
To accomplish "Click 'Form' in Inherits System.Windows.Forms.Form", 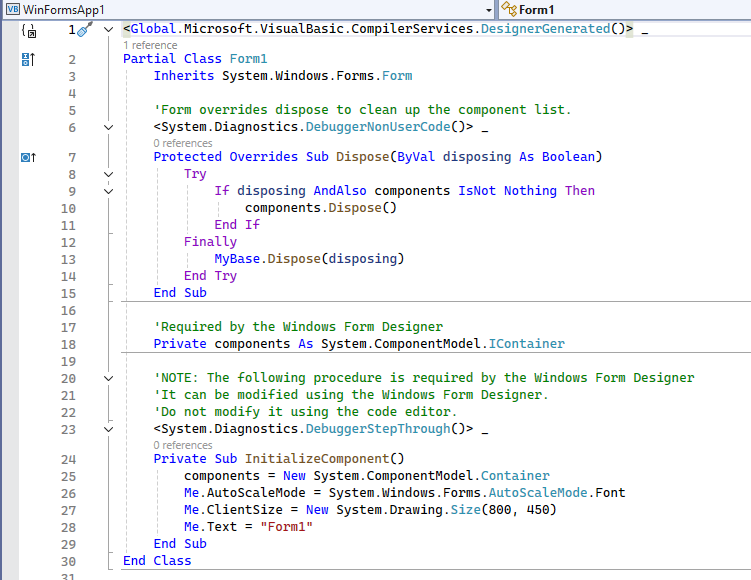I will pos(397,76).
